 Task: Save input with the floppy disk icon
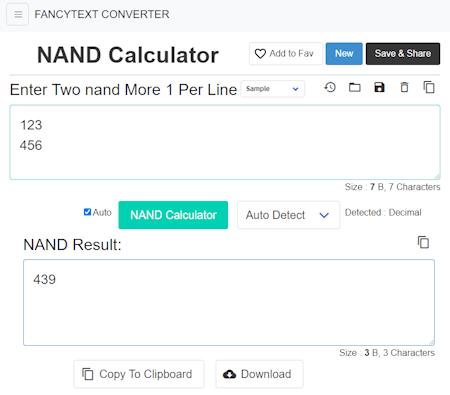click(379, 88)
